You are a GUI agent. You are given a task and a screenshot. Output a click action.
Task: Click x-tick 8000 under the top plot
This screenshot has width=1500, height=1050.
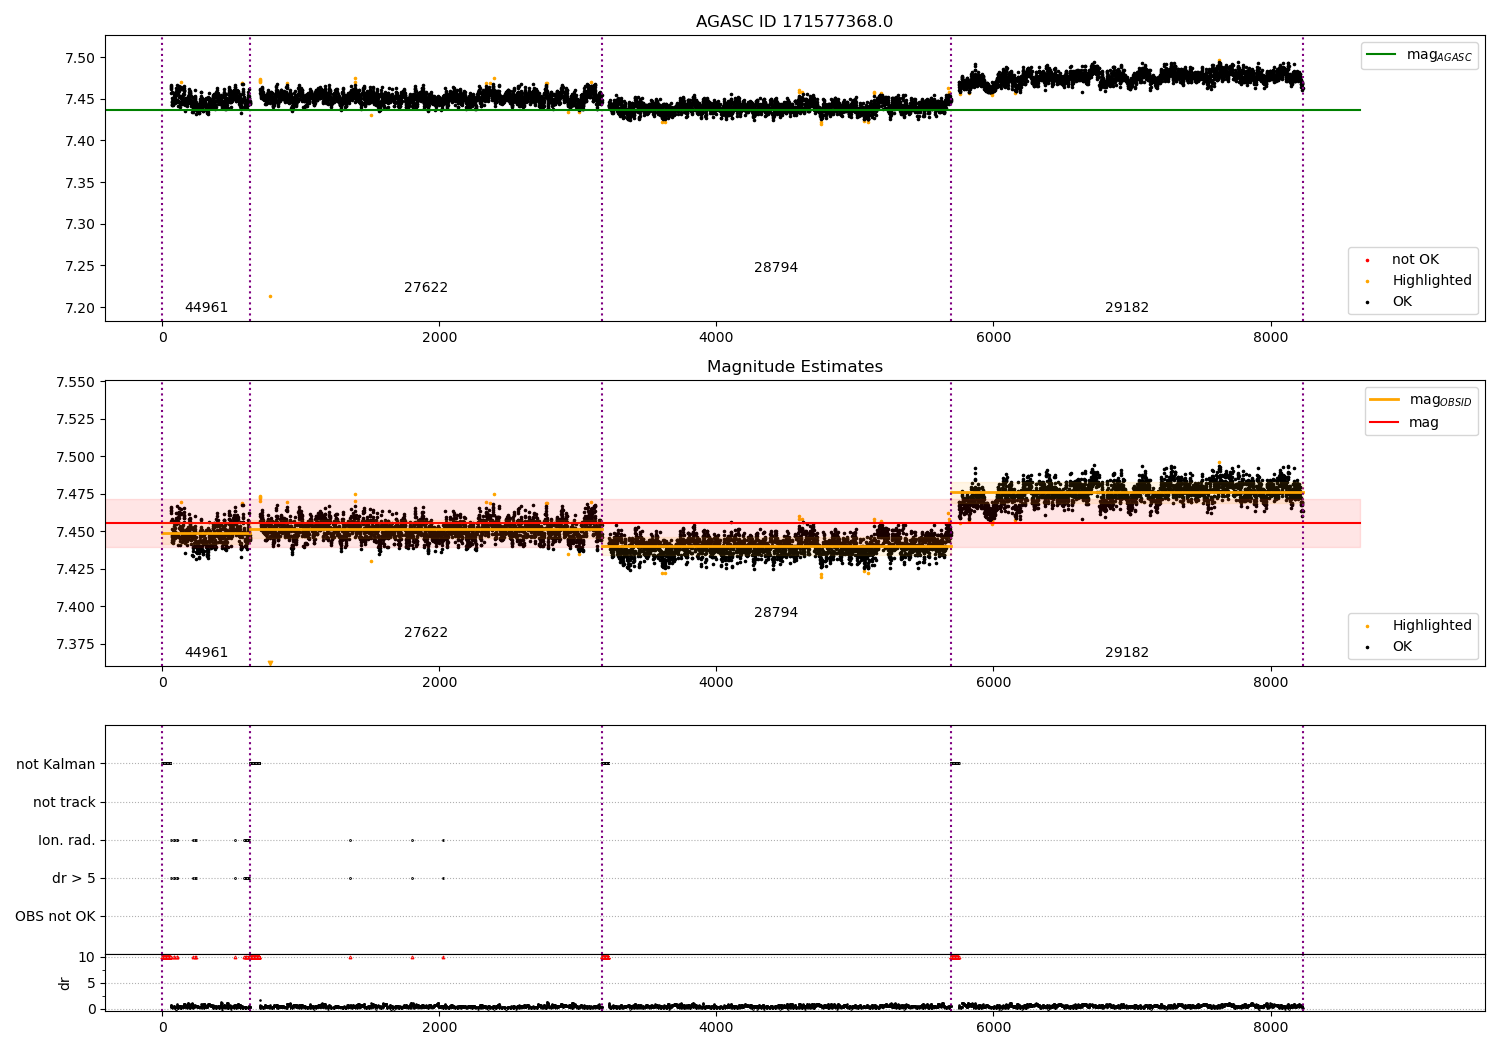point(1271,338)
